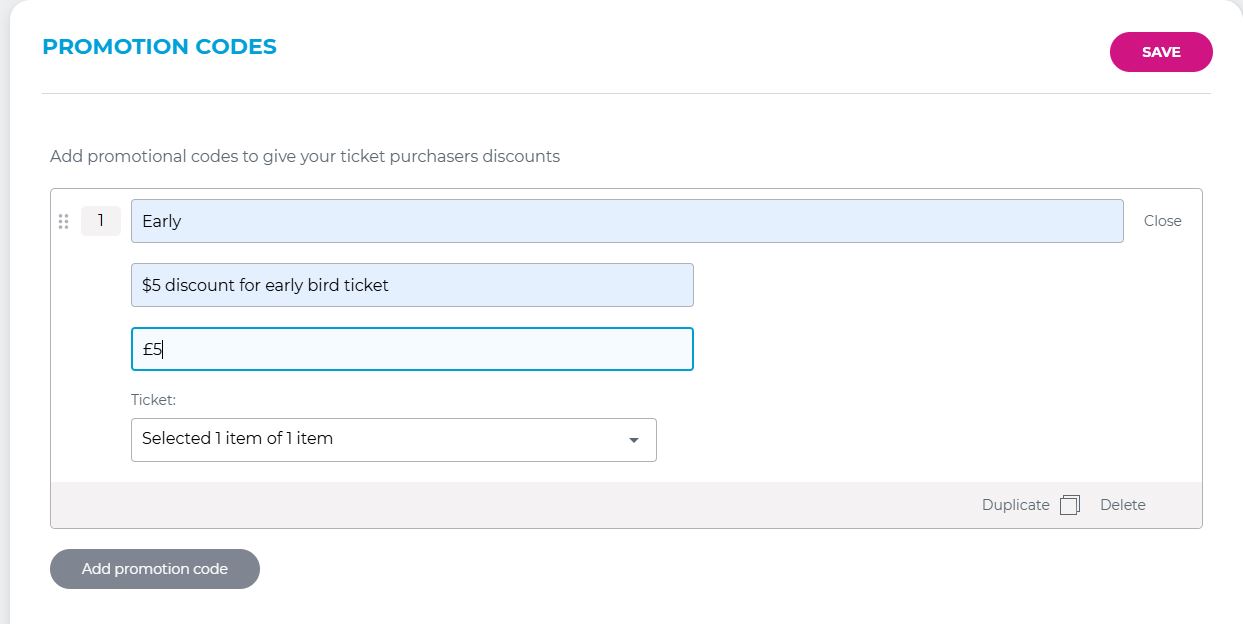Focus the 'Early' promo code name field
Image resolution: width=1243 pixels, height=624 pixels.
pyautogui.click(x=627, y=221)
